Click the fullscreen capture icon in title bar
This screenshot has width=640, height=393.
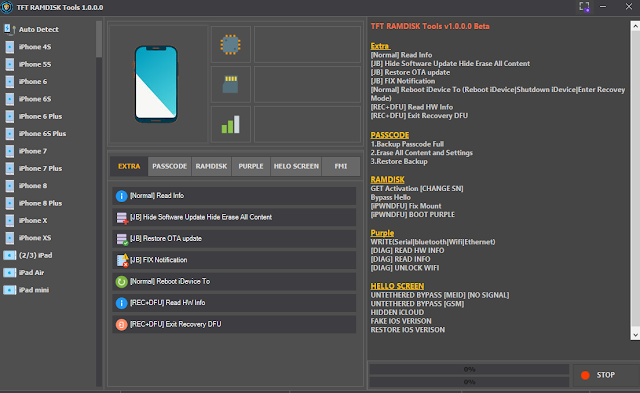[584, 7]
